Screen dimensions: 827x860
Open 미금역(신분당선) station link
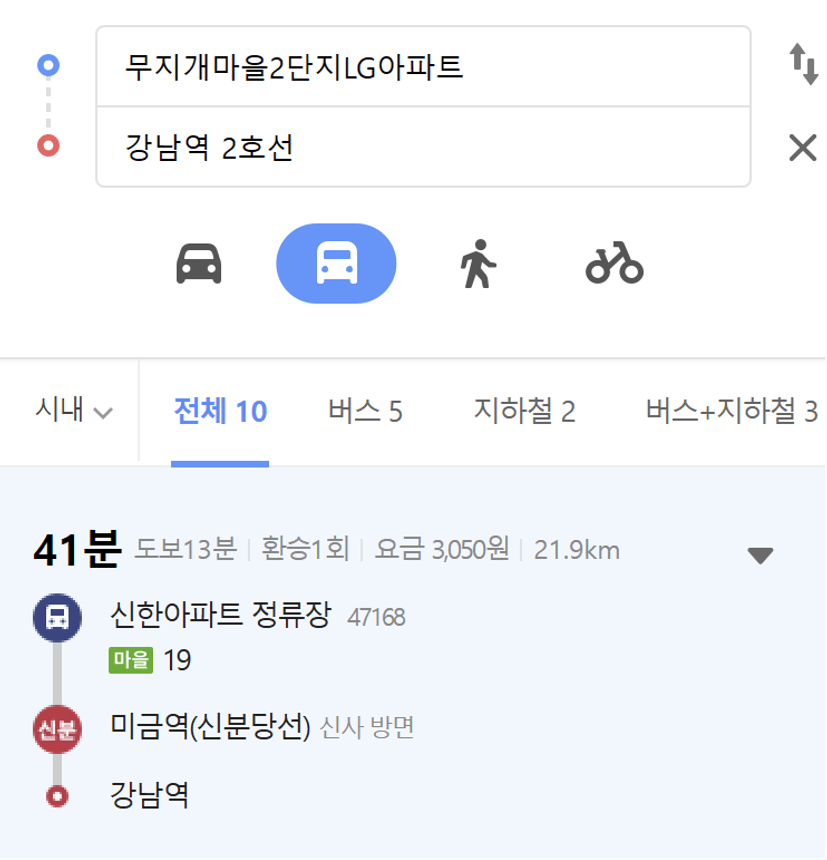click(x=210, y=727)
